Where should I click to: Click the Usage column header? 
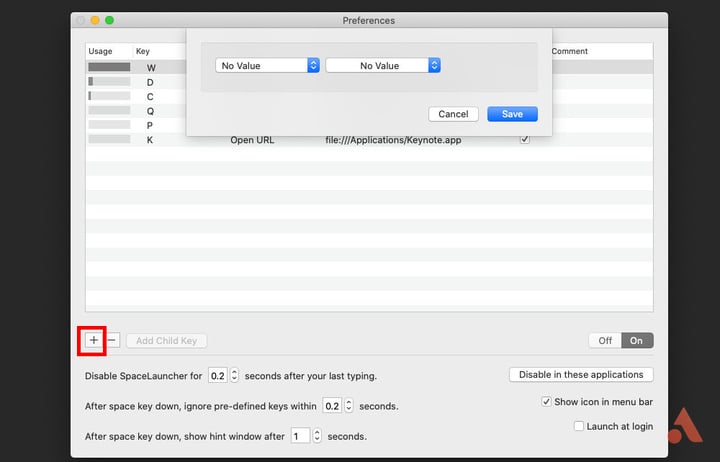tap(101, 51)
